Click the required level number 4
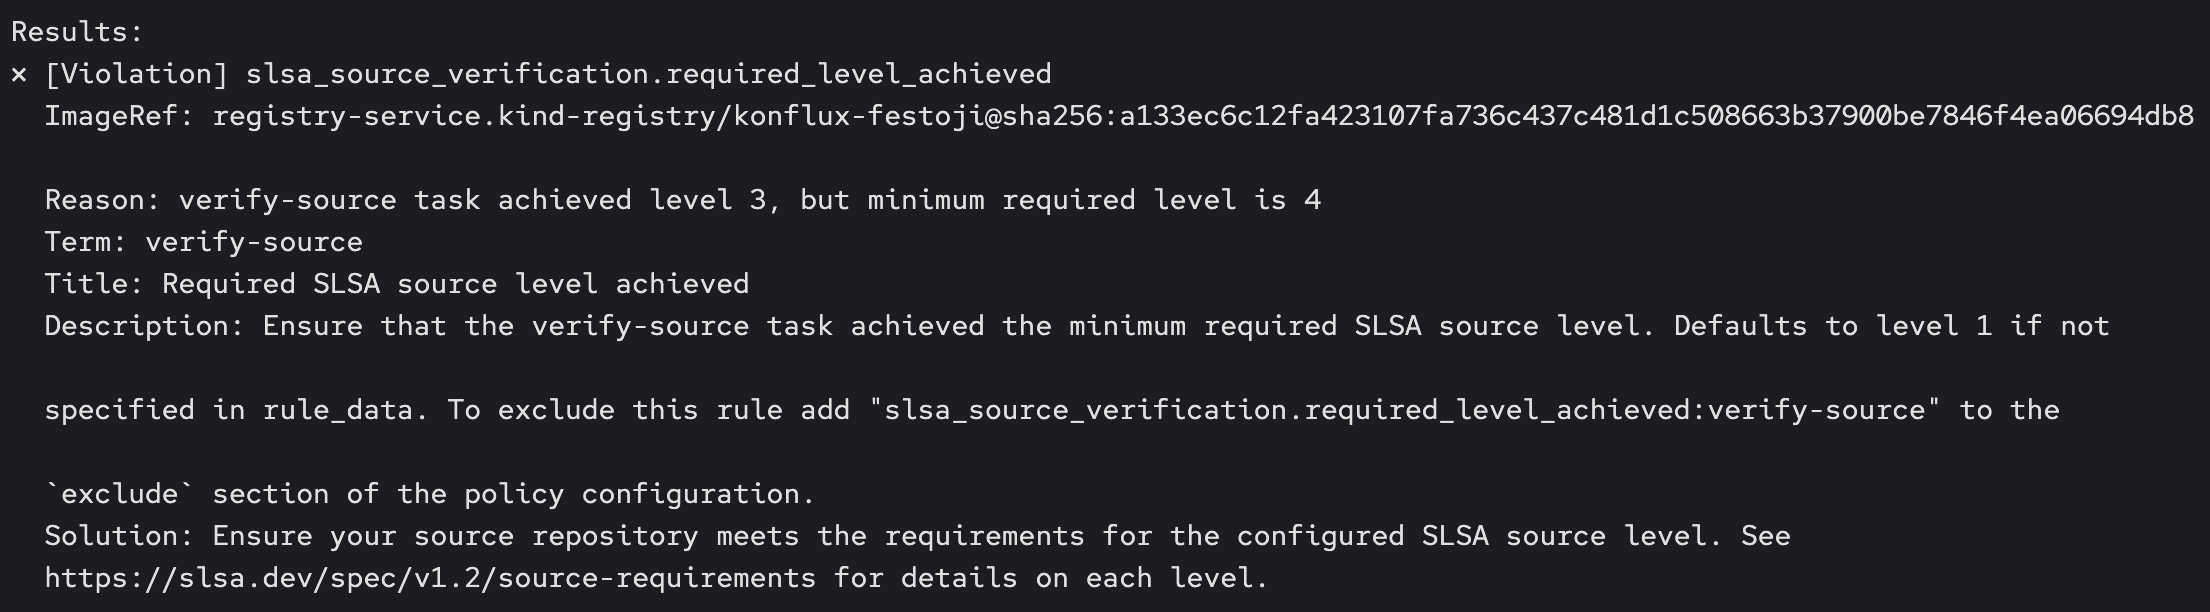 coord(1312,200)
